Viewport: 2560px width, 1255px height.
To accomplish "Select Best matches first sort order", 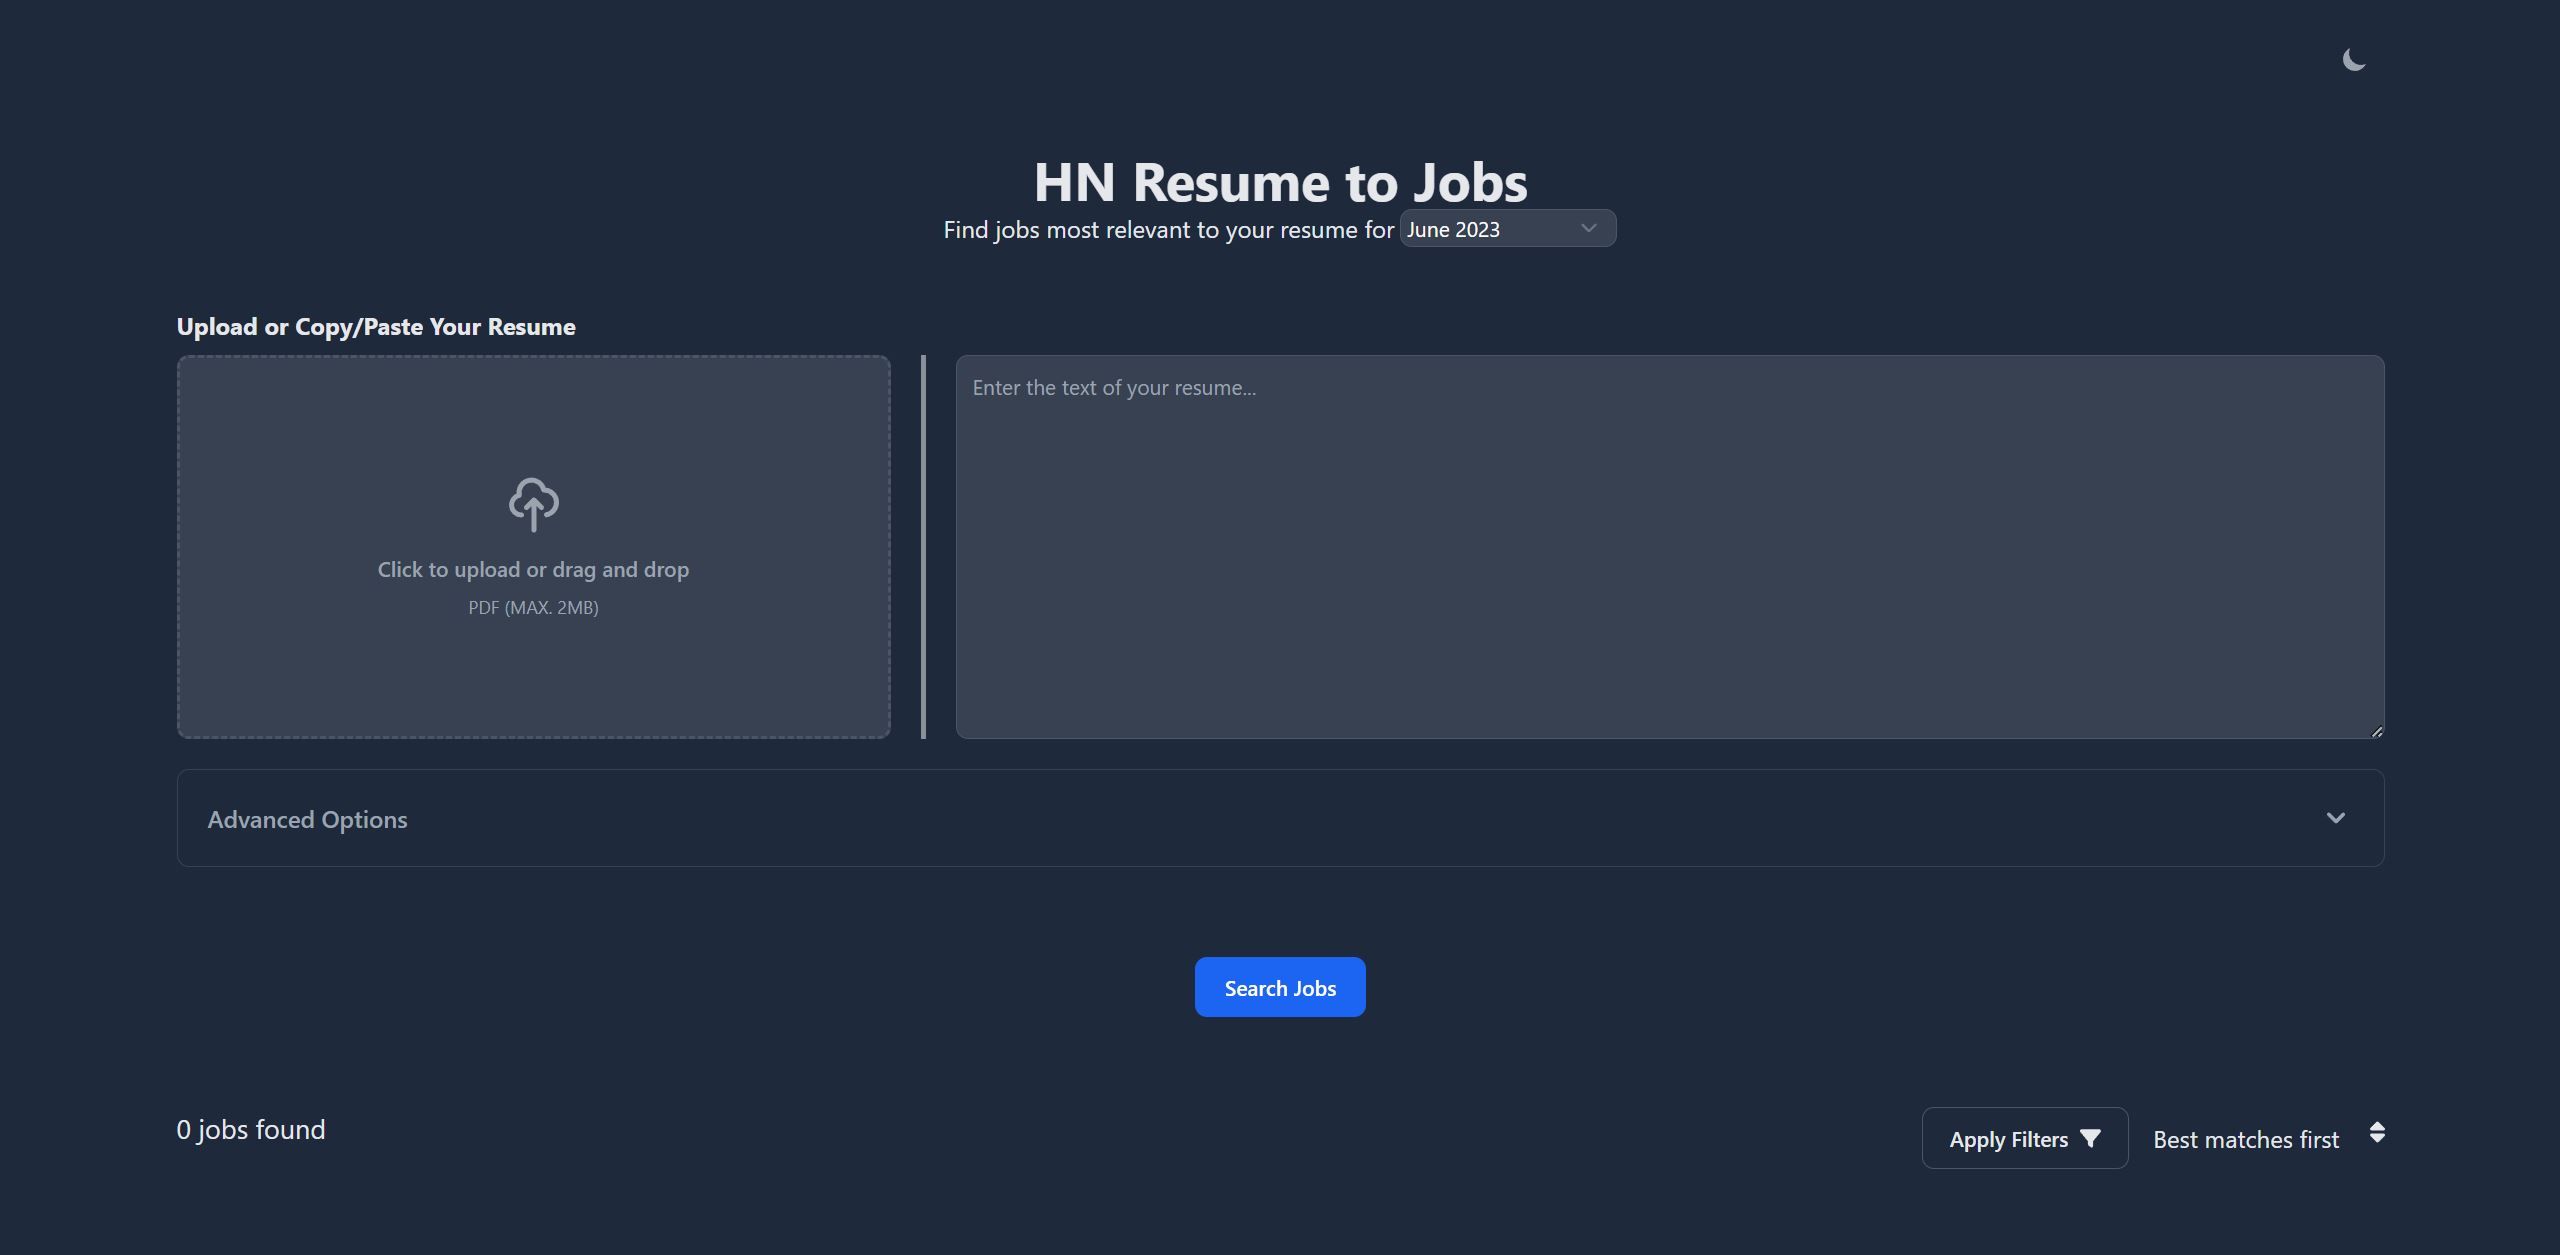I will (2268, 1137).
